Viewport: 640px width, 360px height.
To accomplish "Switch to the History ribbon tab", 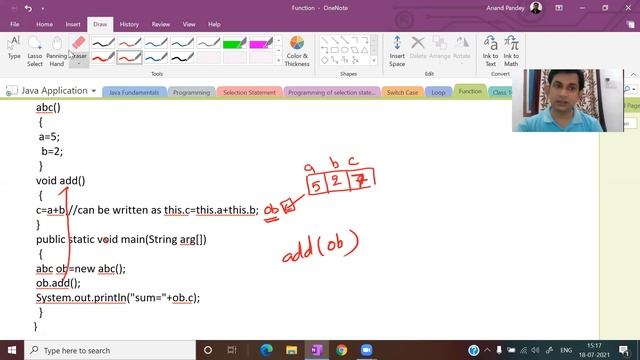I will (129, 24).
